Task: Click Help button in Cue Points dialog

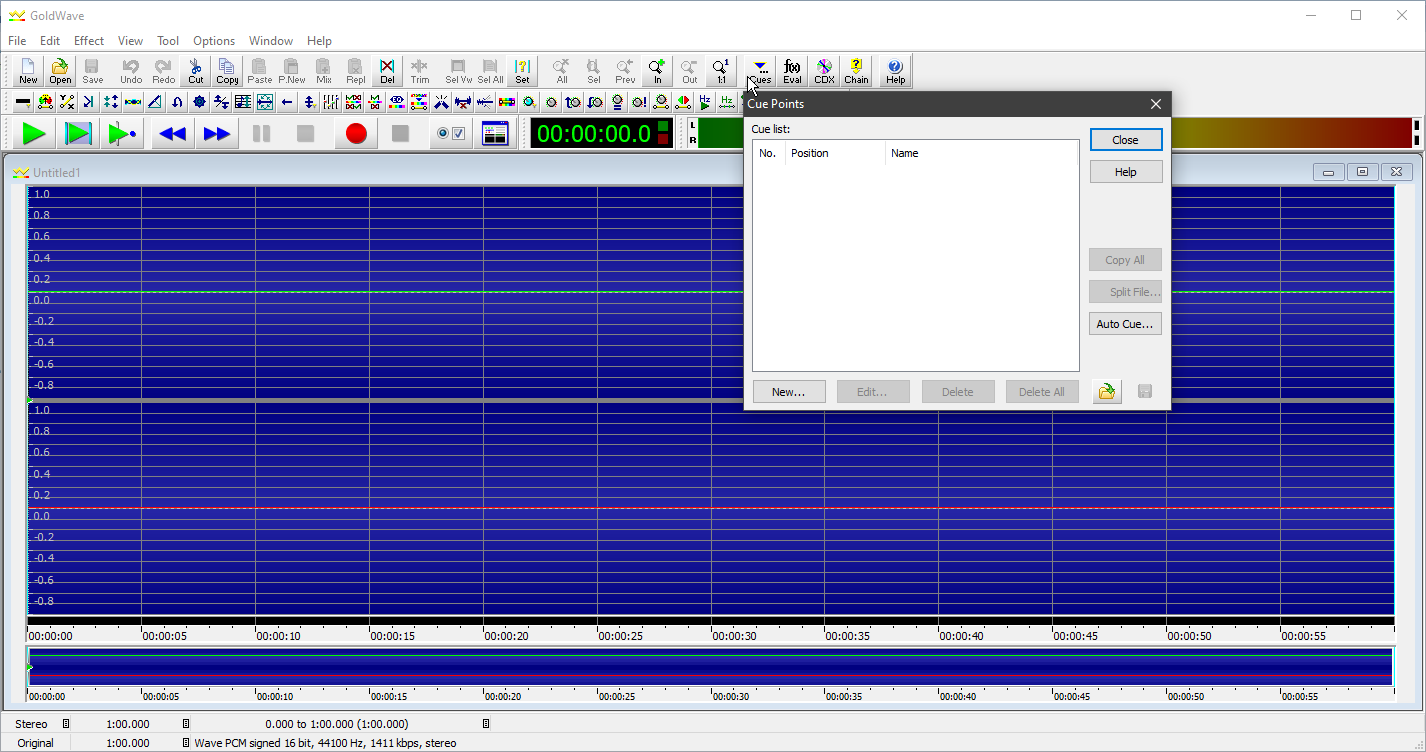Action: click(1126, 172)
